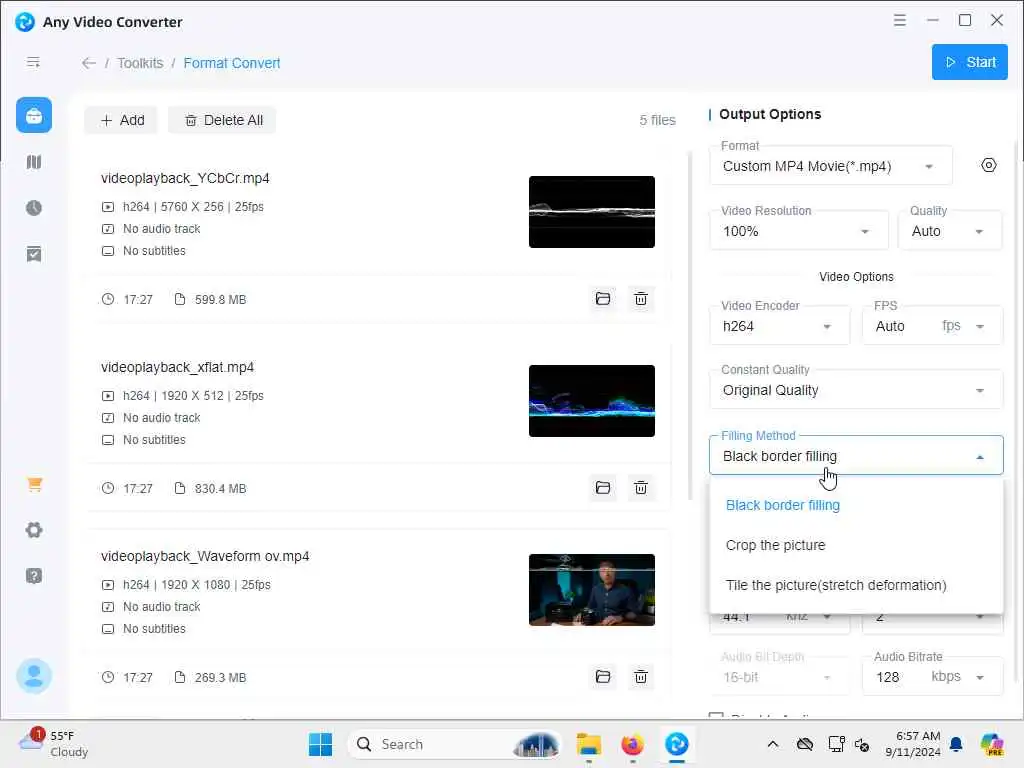Open the Format dropdown Custom MP4 Movie

831,166
